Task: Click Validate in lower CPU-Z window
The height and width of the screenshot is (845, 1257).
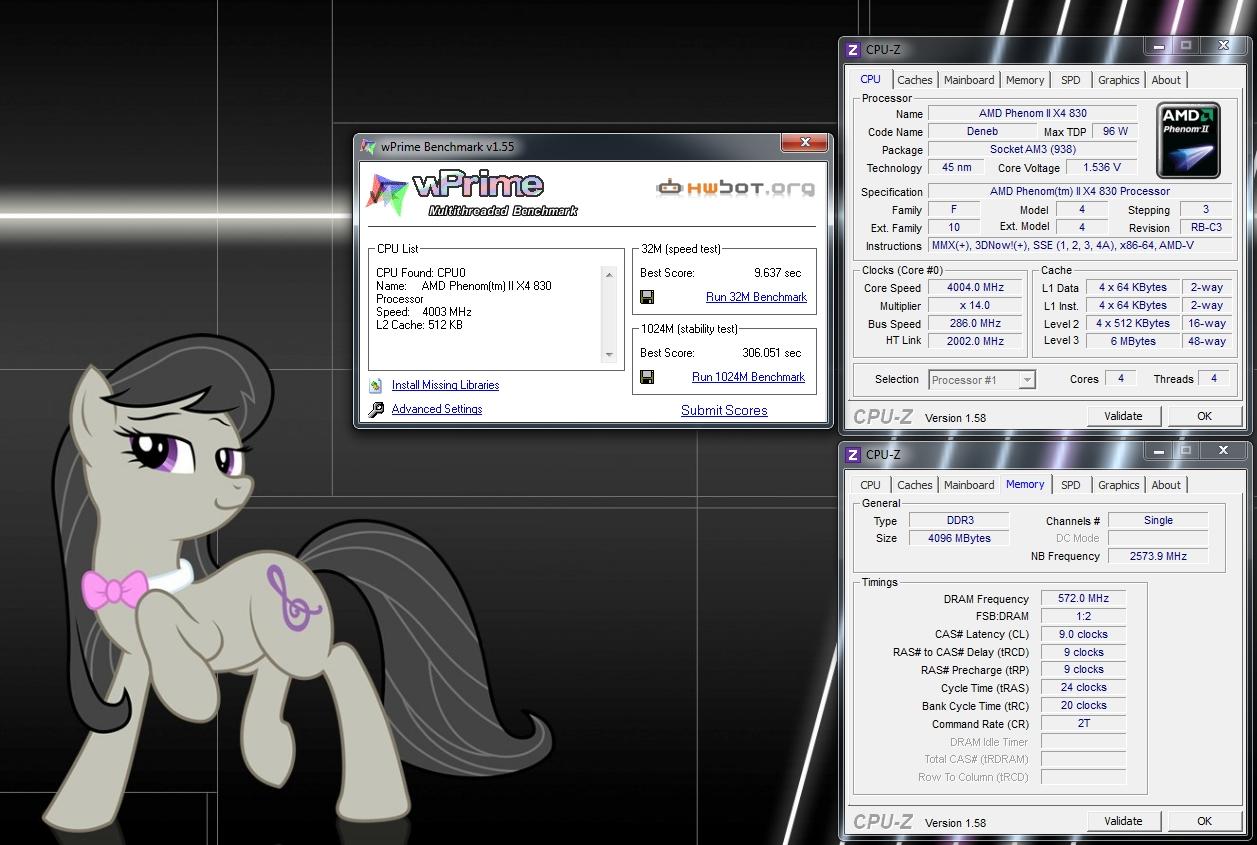Action: tap(1123, 821)
